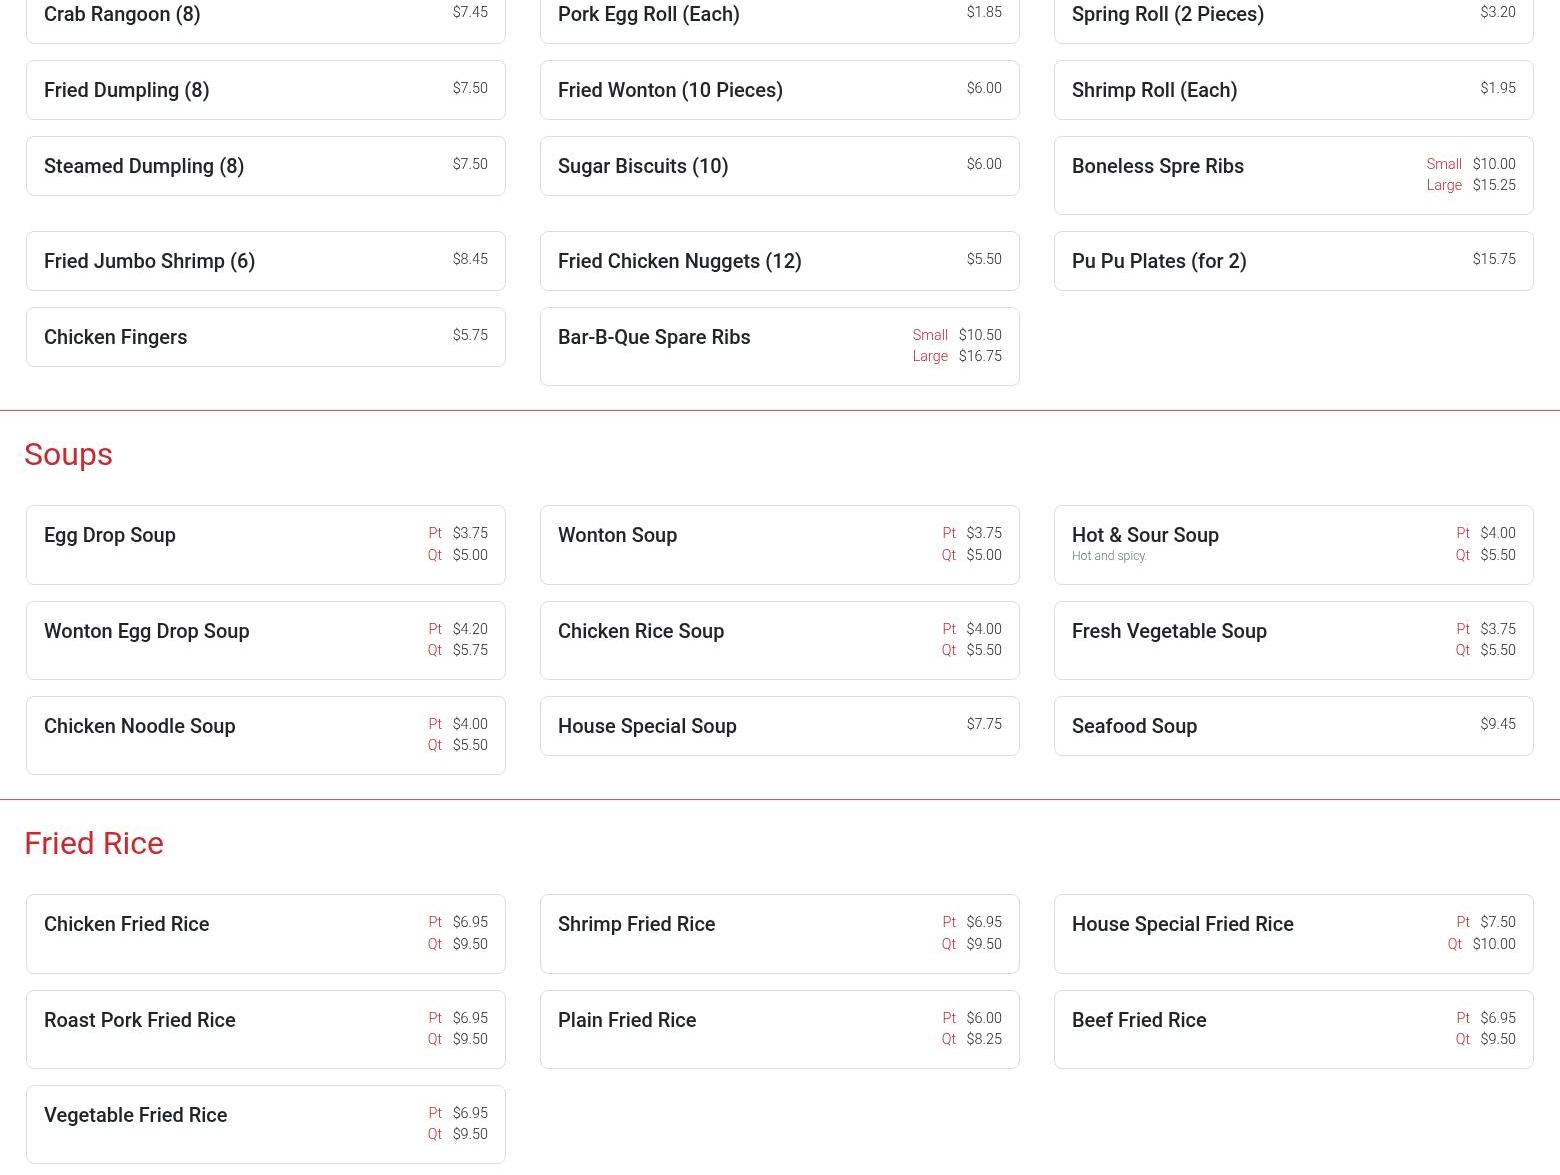Viewport: 1560px width, 1175px height.
Task: Open Pu Pu Plates (for 2)
Action: 1294,261
